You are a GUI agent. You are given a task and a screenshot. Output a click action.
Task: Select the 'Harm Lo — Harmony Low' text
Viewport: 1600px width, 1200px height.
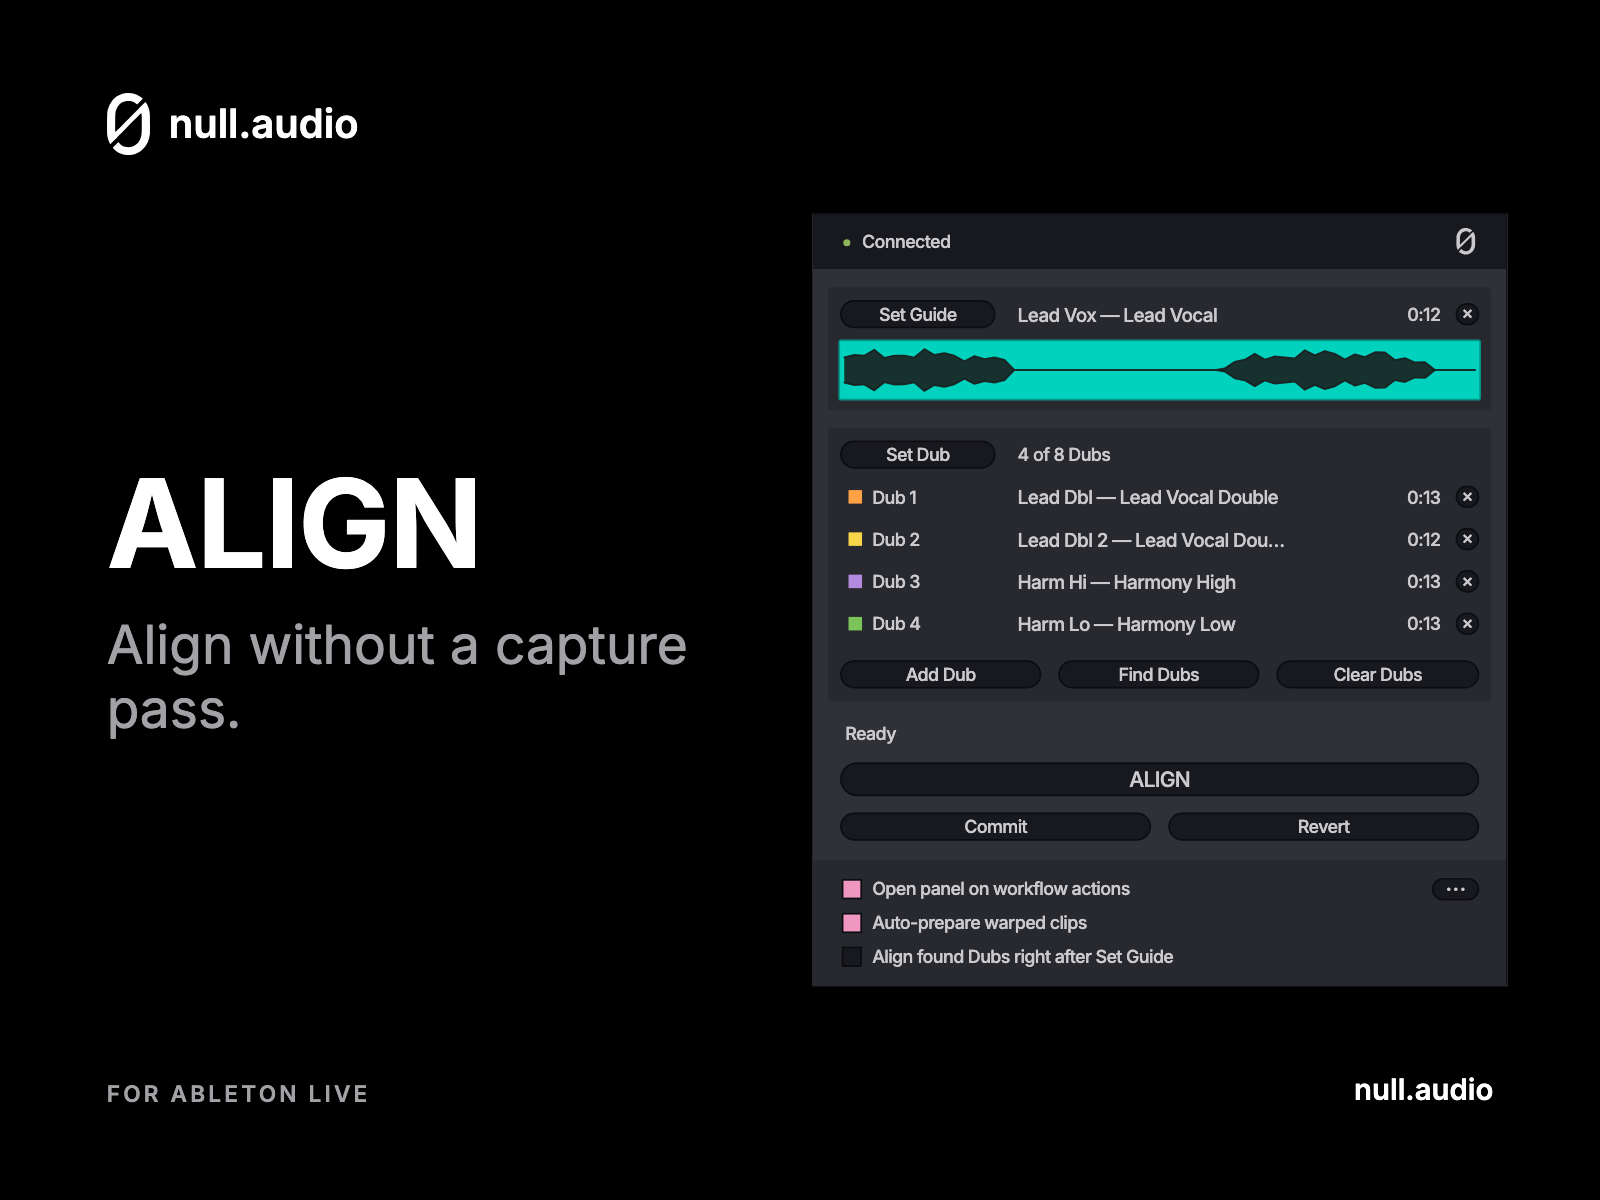[x=1127, y=624]
